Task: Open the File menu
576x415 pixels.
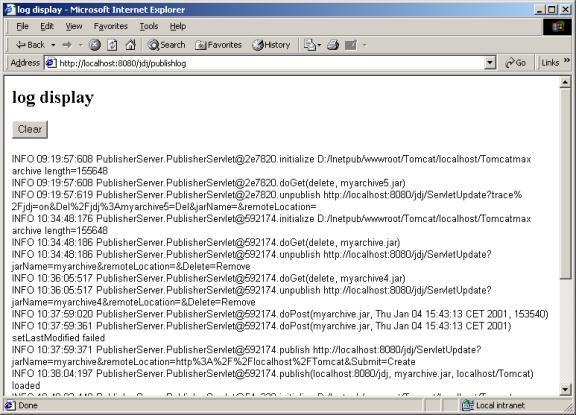Action: click(22, 26)
